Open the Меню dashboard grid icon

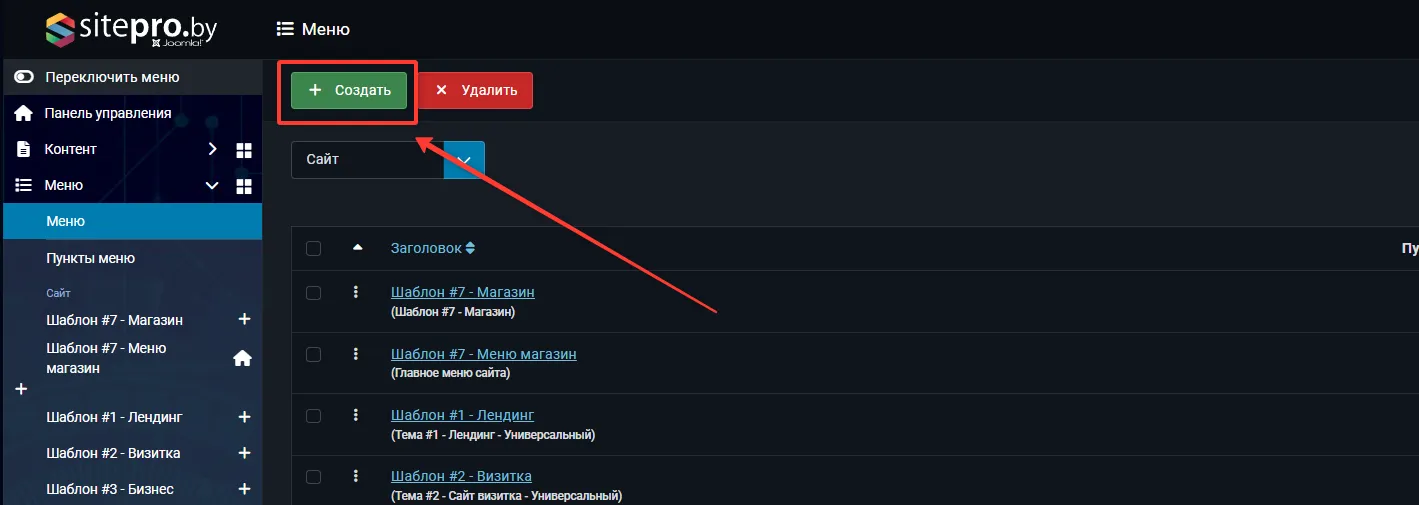click(x=243, y=186)
